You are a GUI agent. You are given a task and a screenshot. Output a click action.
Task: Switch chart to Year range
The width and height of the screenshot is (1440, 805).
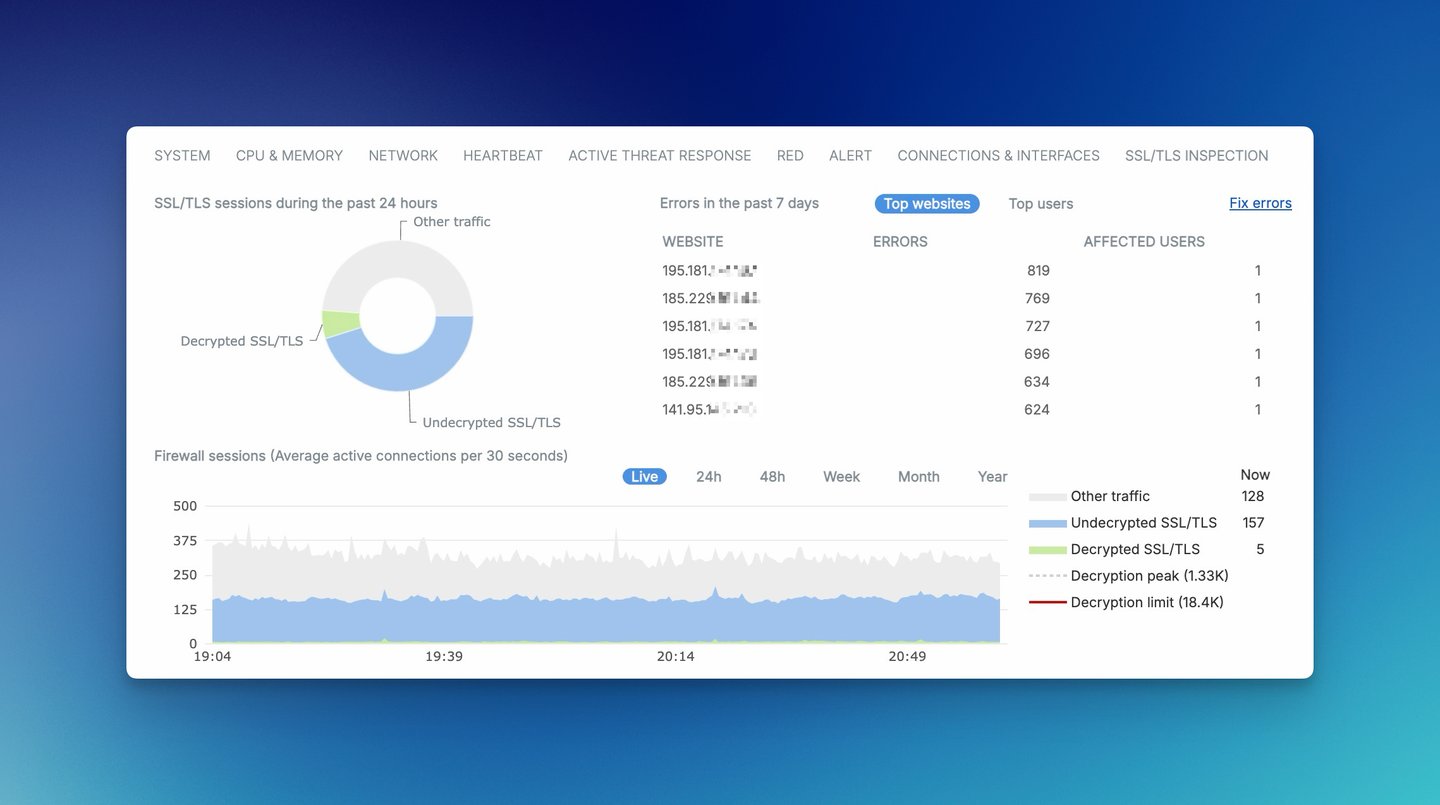point(992,477)
